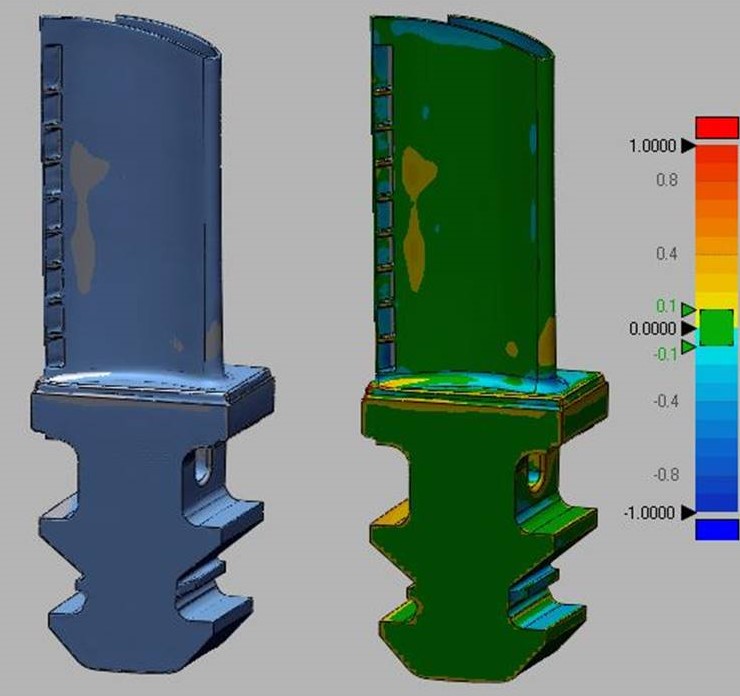The height and width of the screenshot is (696, 740).
Task: Click the 1.0000 maximum scale value
Action: (653, 146)
